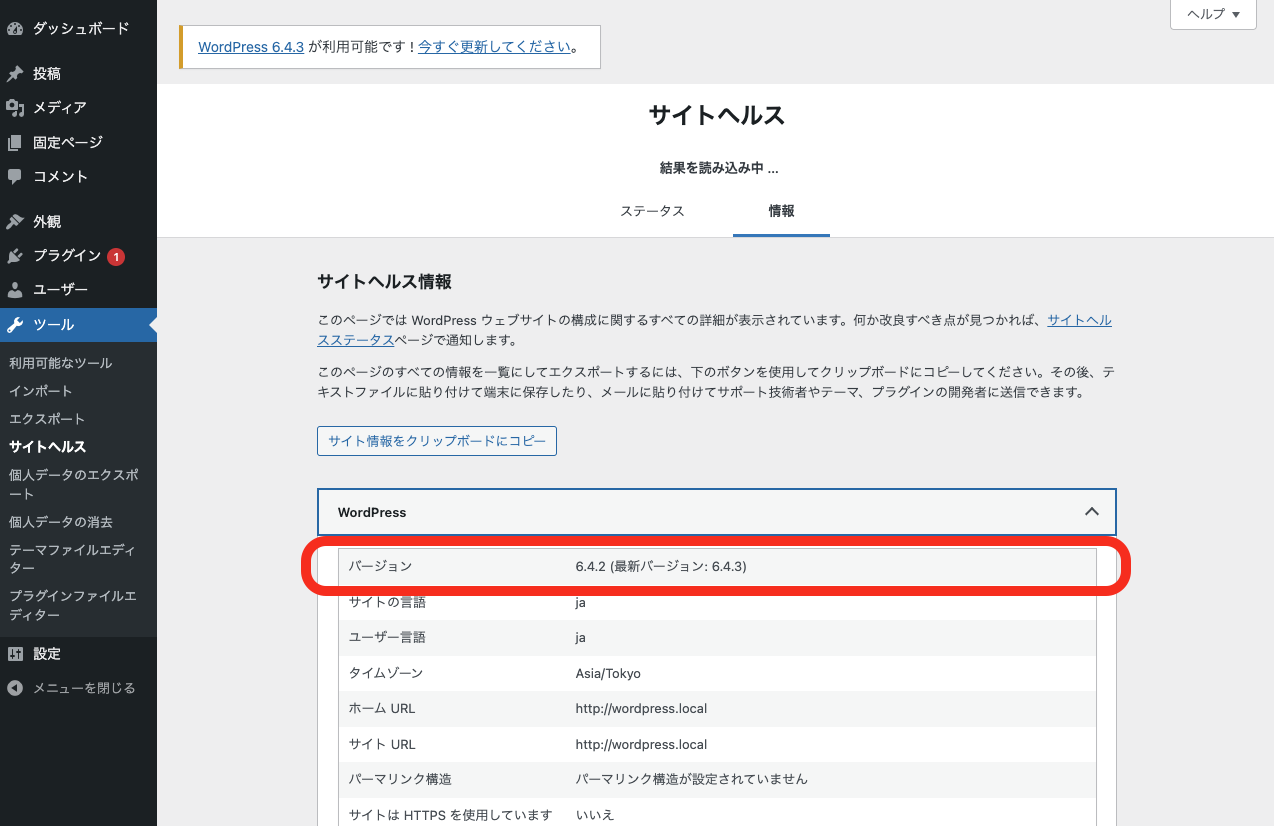Open 個人データのエクスポート submenu item
This screenshot has width=1274, height=826.
point(74,484)
